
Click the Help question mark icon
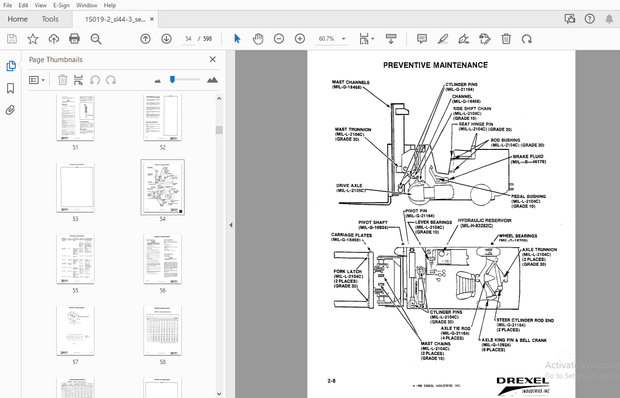590,19
